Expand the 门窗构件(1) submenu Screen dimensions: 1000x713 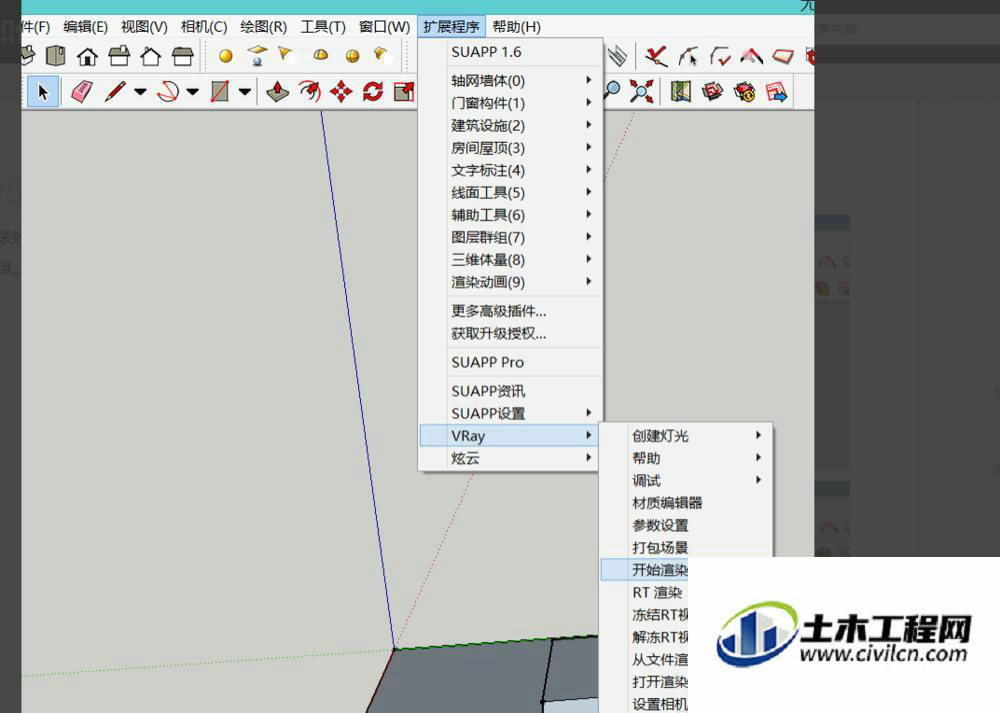510,103
